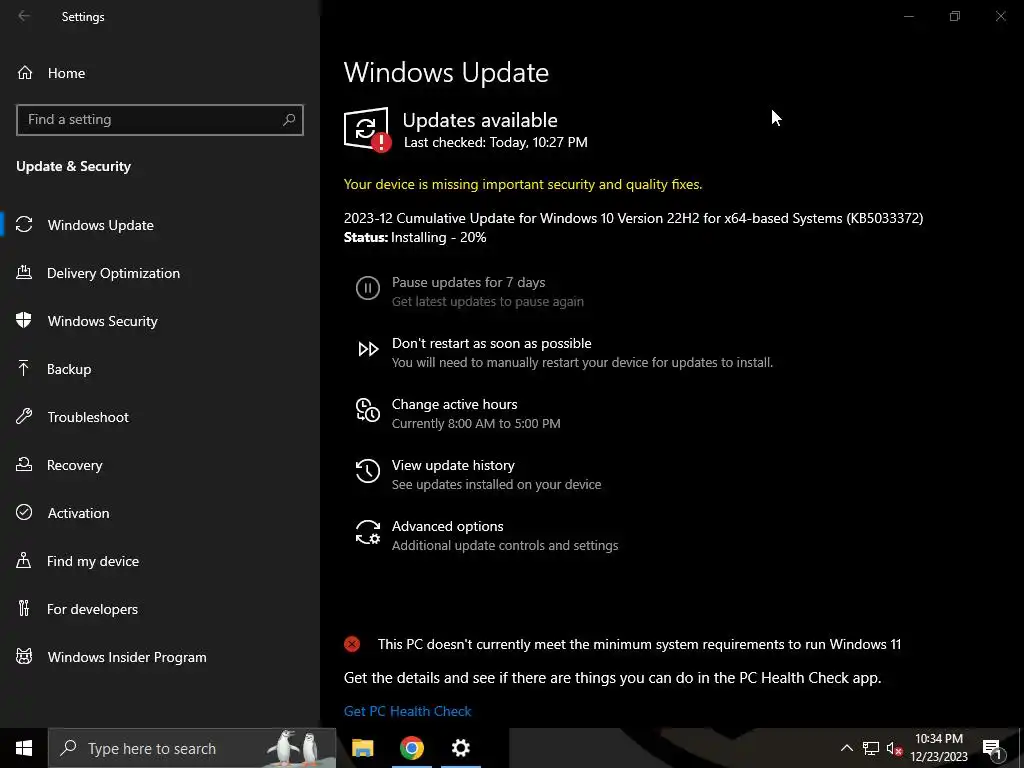Show hidden tray icons chevron
Screen dimensions: 1024x768
(x=846, y=748)
